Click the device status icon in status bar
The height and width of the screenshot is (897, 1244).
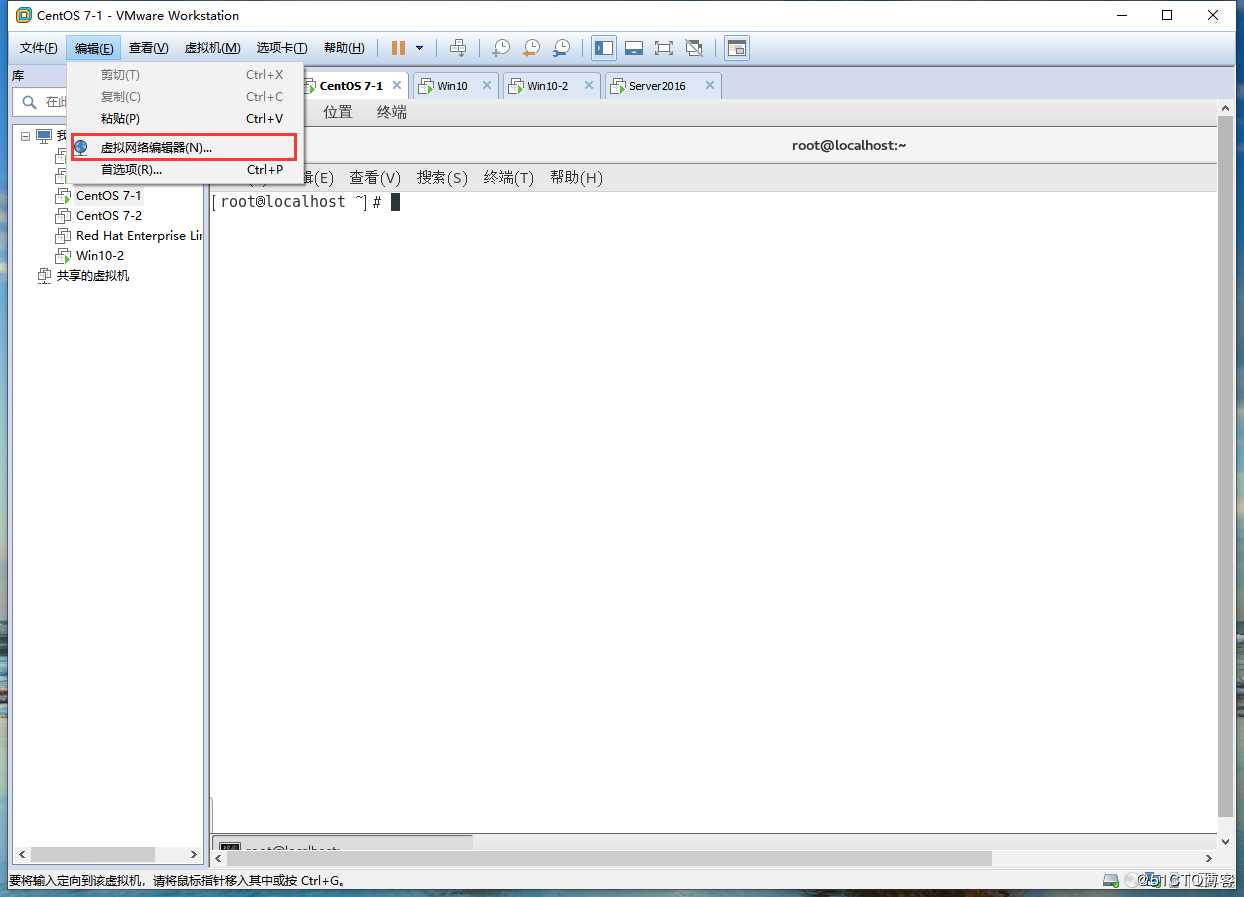(1110, 880)
